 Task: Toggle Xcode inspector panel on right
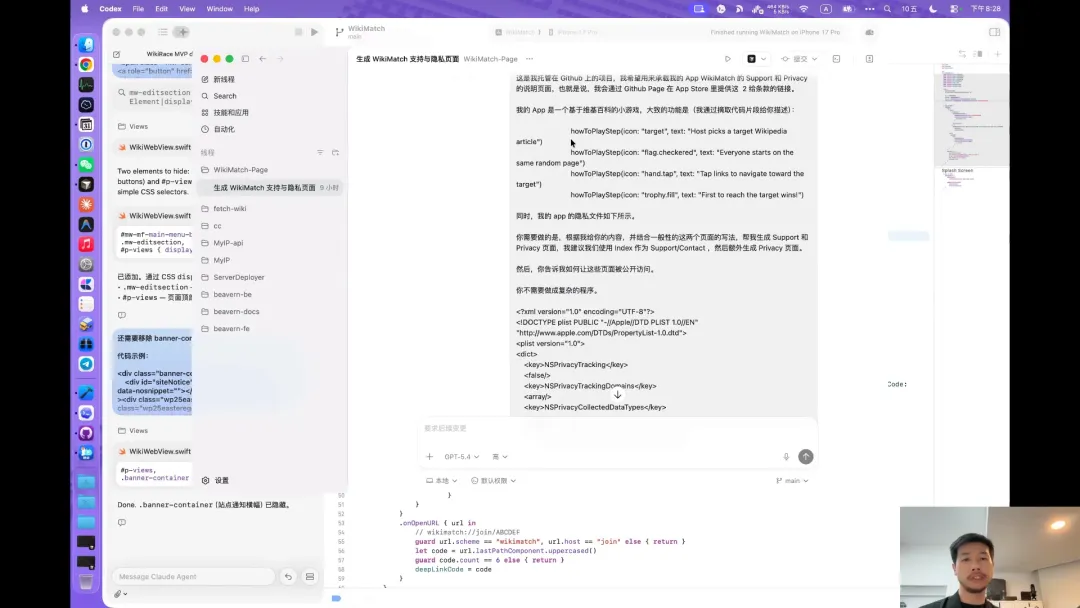(x=995, y=32)
